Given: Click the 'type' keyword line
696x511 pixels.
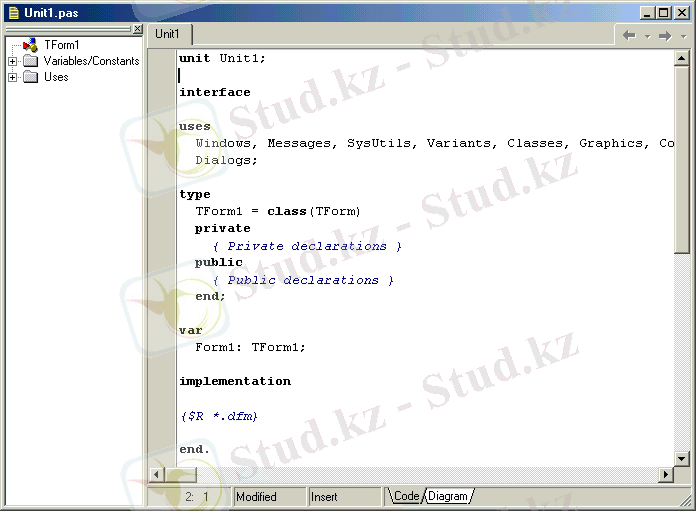Looking at the screenshot, I should pyautogui.click(x=195, y=194).
